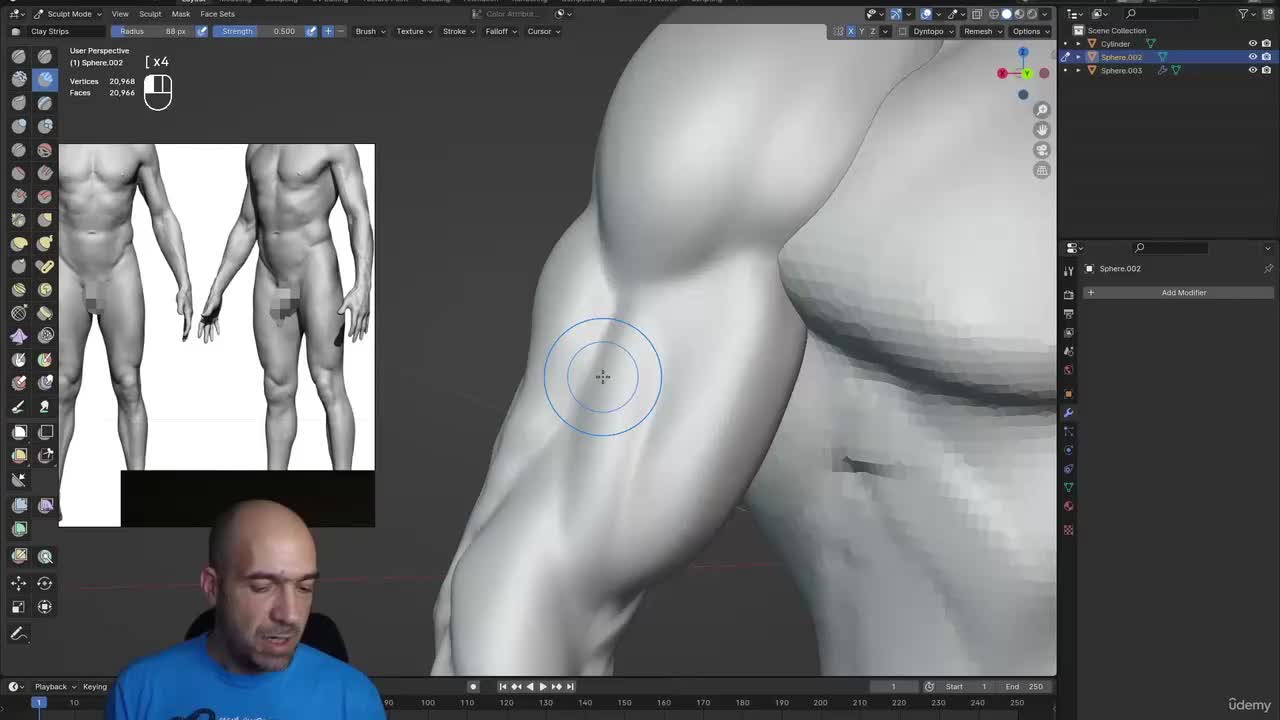
Task: Open the Tool properties tab icon
Action: [x=1068, y=271]
